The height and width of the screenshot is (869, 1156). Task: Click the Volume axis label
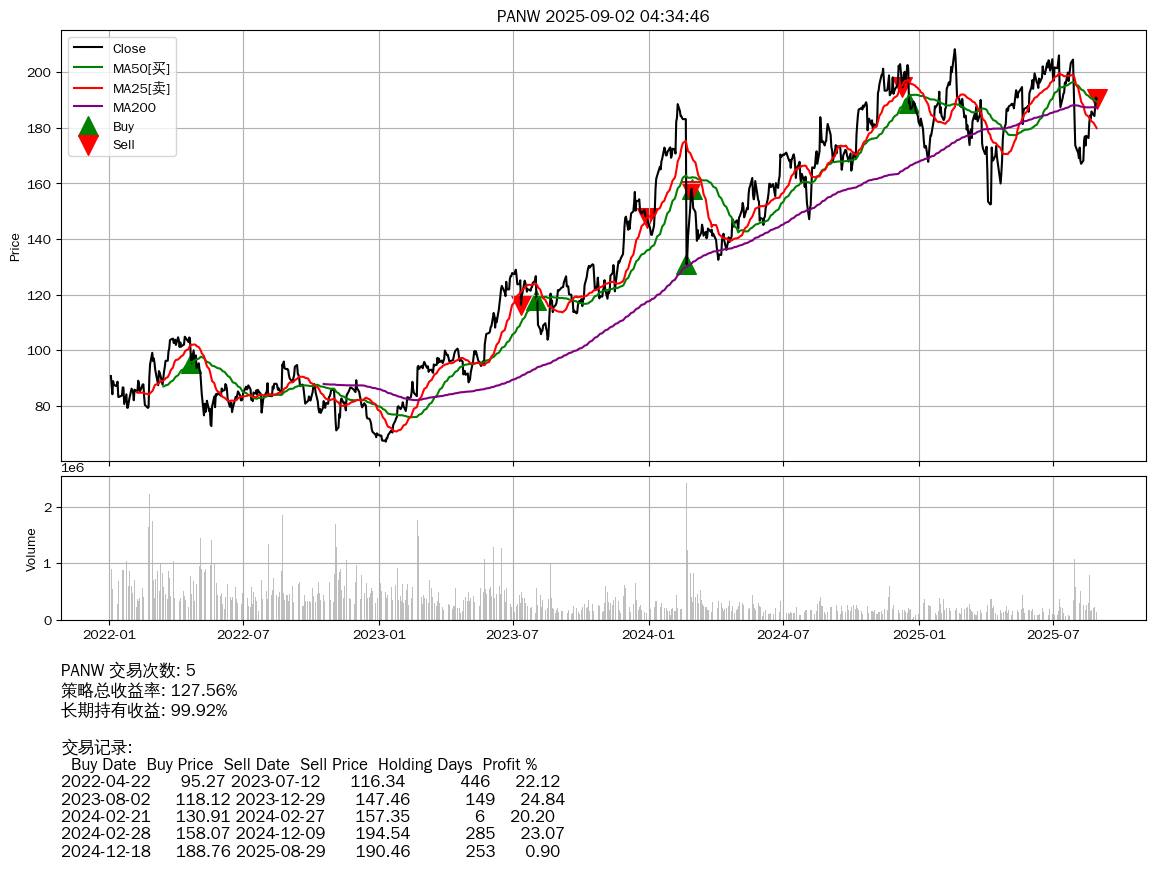tap(31, 549)
